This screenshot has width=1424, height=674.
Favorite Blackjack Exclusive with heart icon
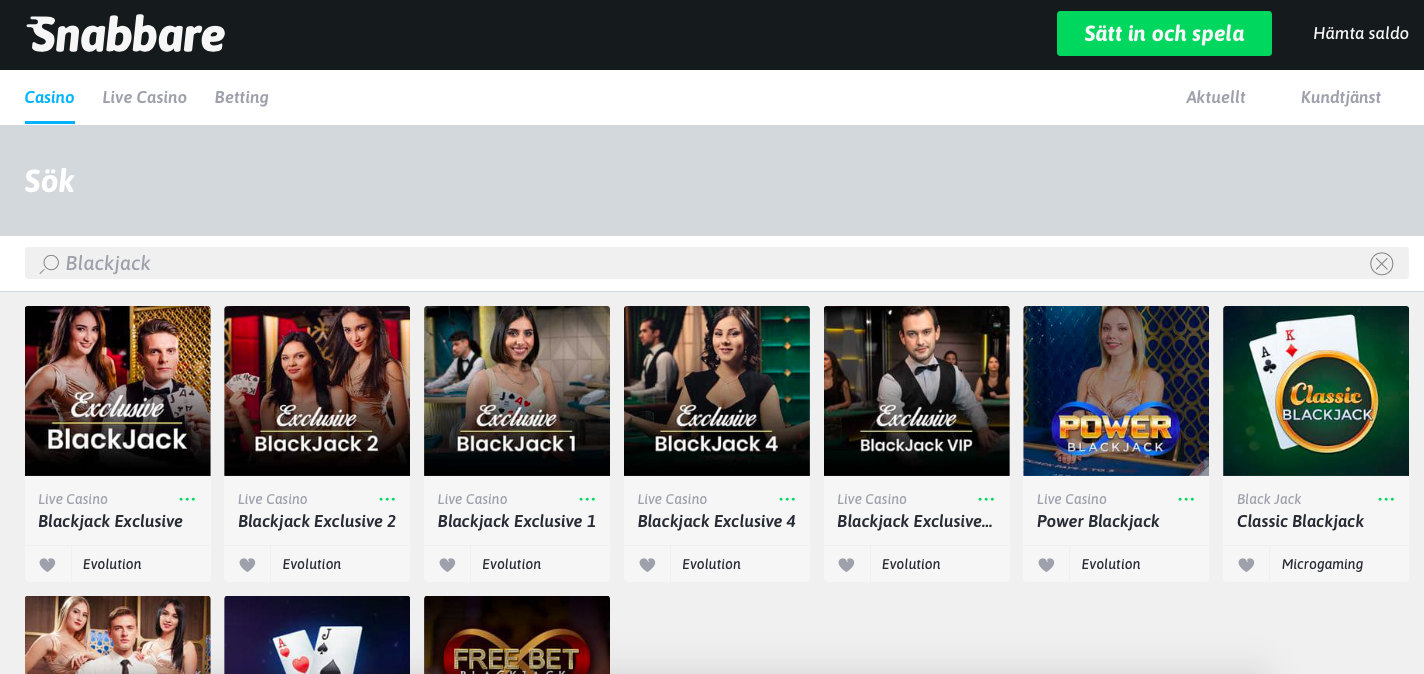point(47,565)
